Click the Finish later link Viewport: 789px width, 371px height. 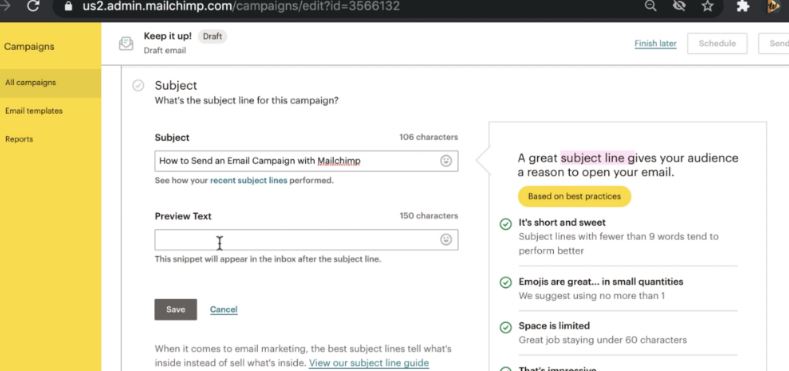pos(655,43)
